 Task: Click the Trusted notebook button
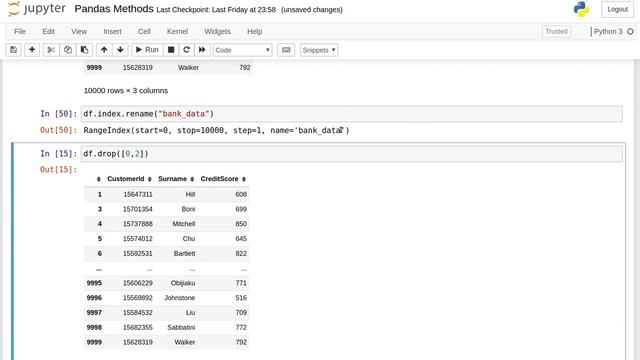click(x=556, y=31)
